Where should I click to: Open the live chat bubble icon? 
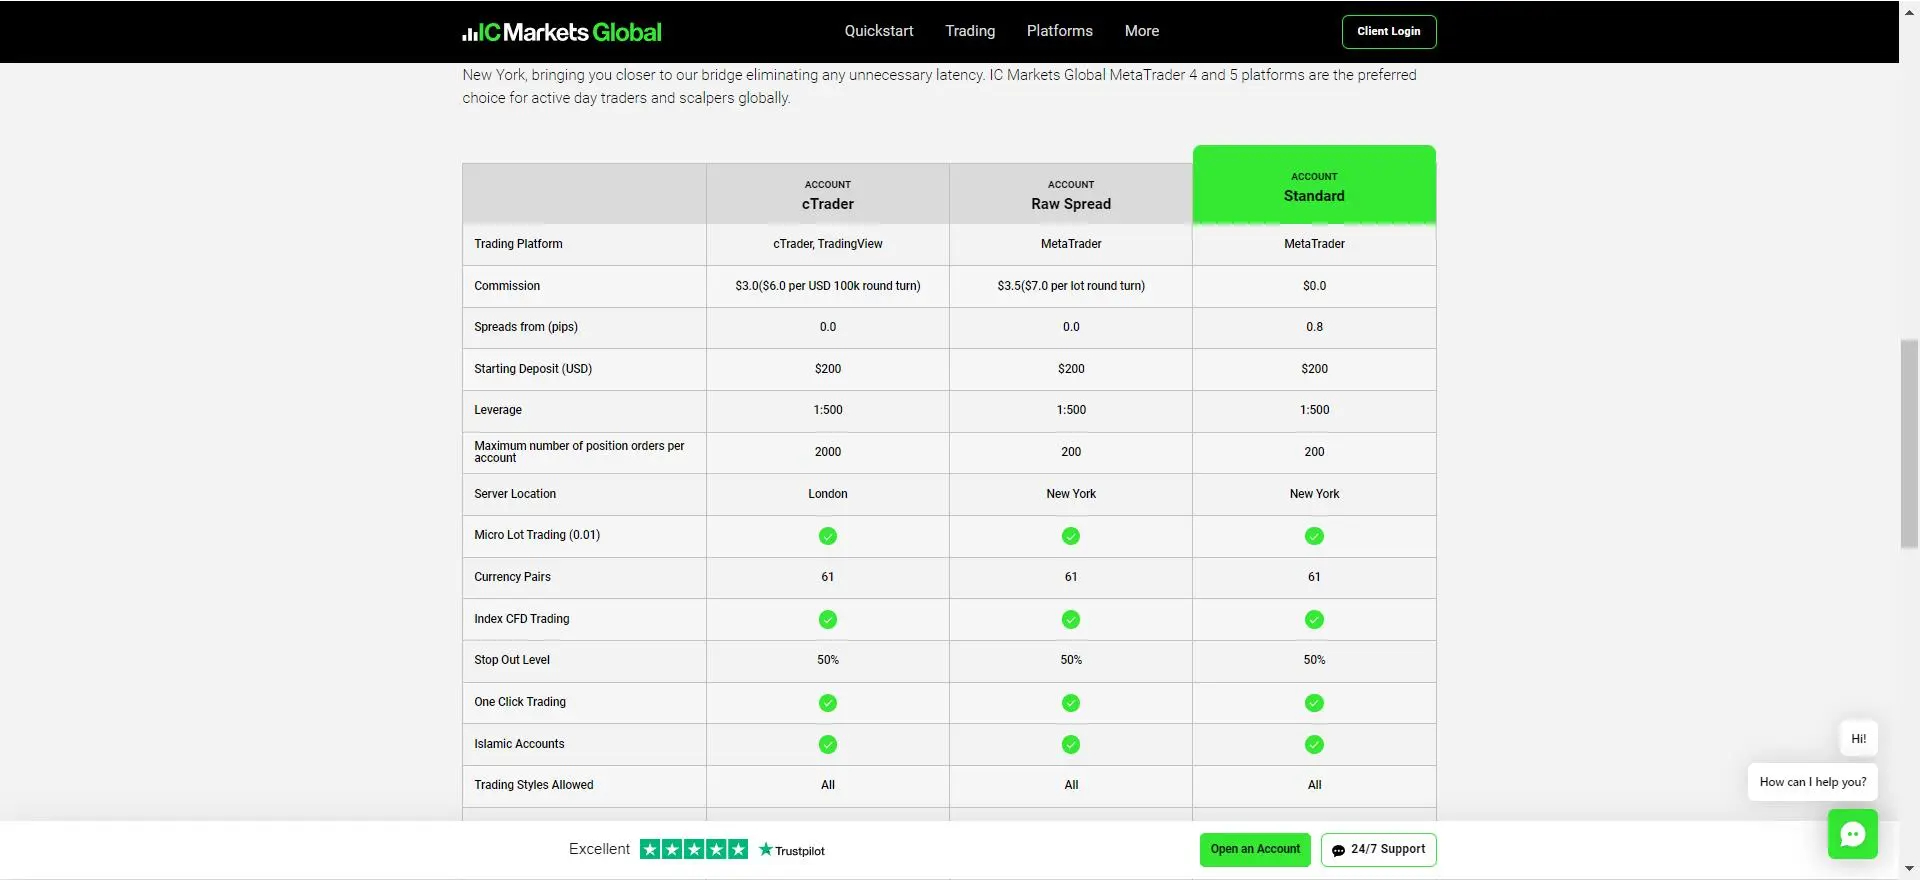(1852, 834)
